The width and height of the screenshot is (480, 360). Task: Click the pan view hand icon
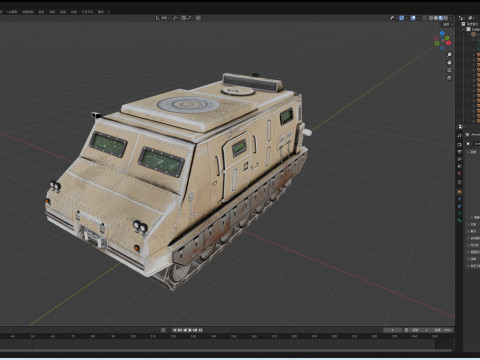[449, 62]
